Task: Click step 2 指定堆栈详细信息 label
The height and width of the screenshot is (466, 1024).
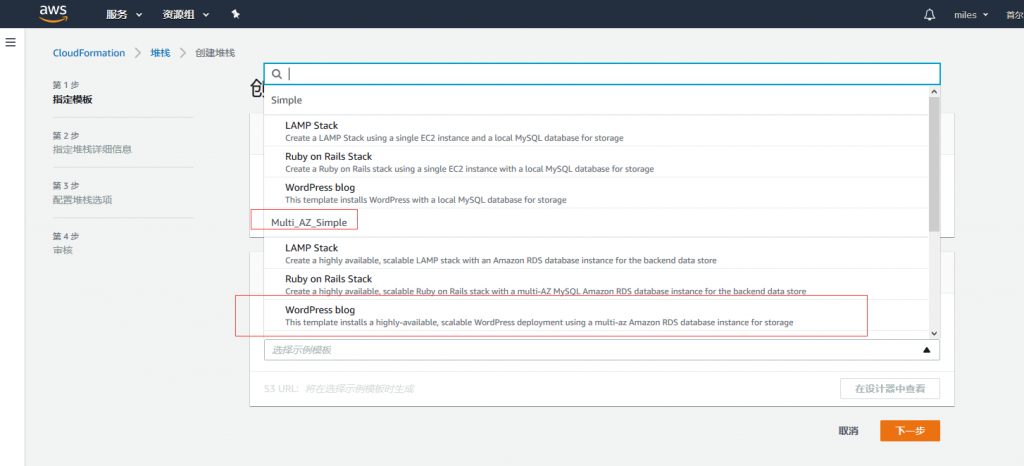Action: tap(92, 149)
